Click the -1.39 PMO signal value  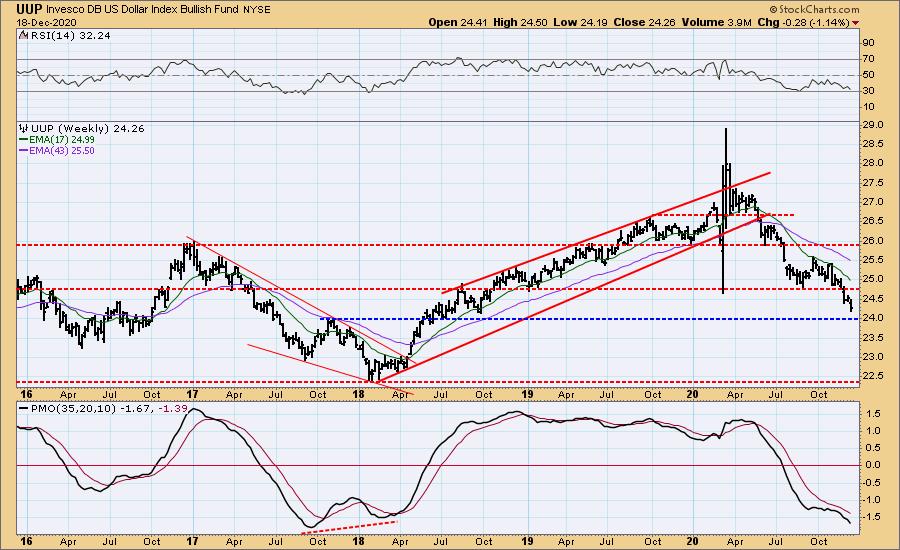172,409
